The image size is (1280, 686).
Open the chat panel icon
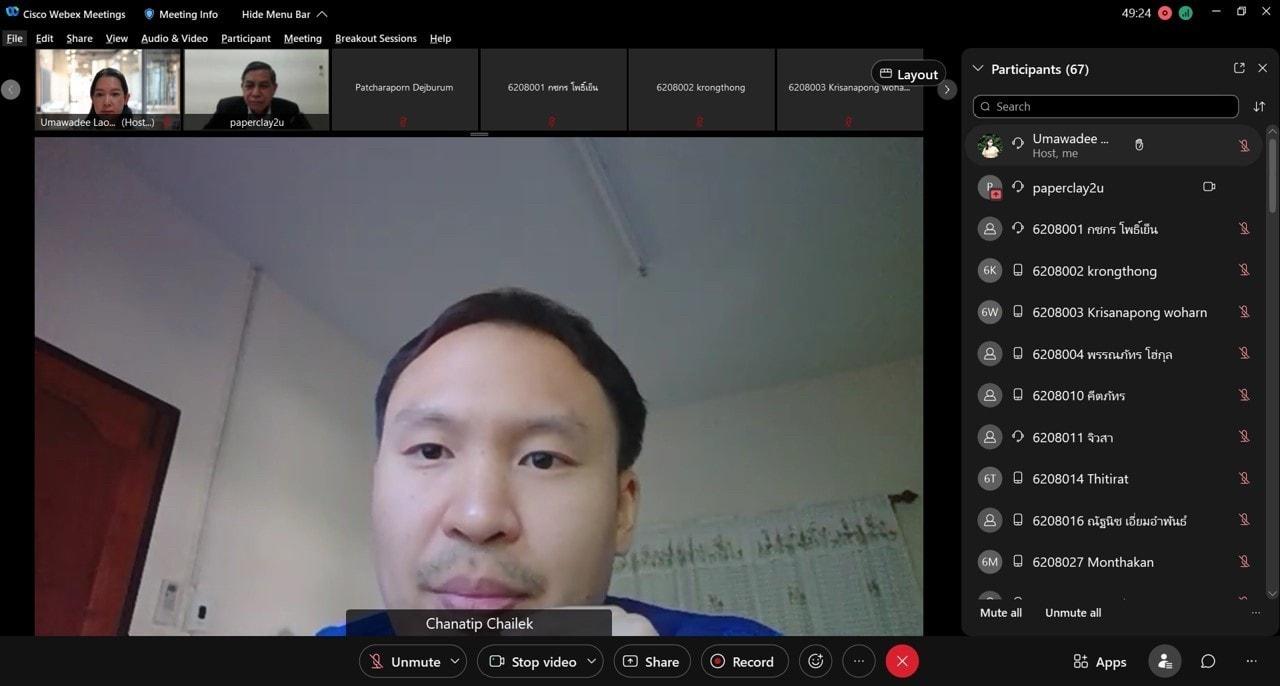coord(1208,661)
